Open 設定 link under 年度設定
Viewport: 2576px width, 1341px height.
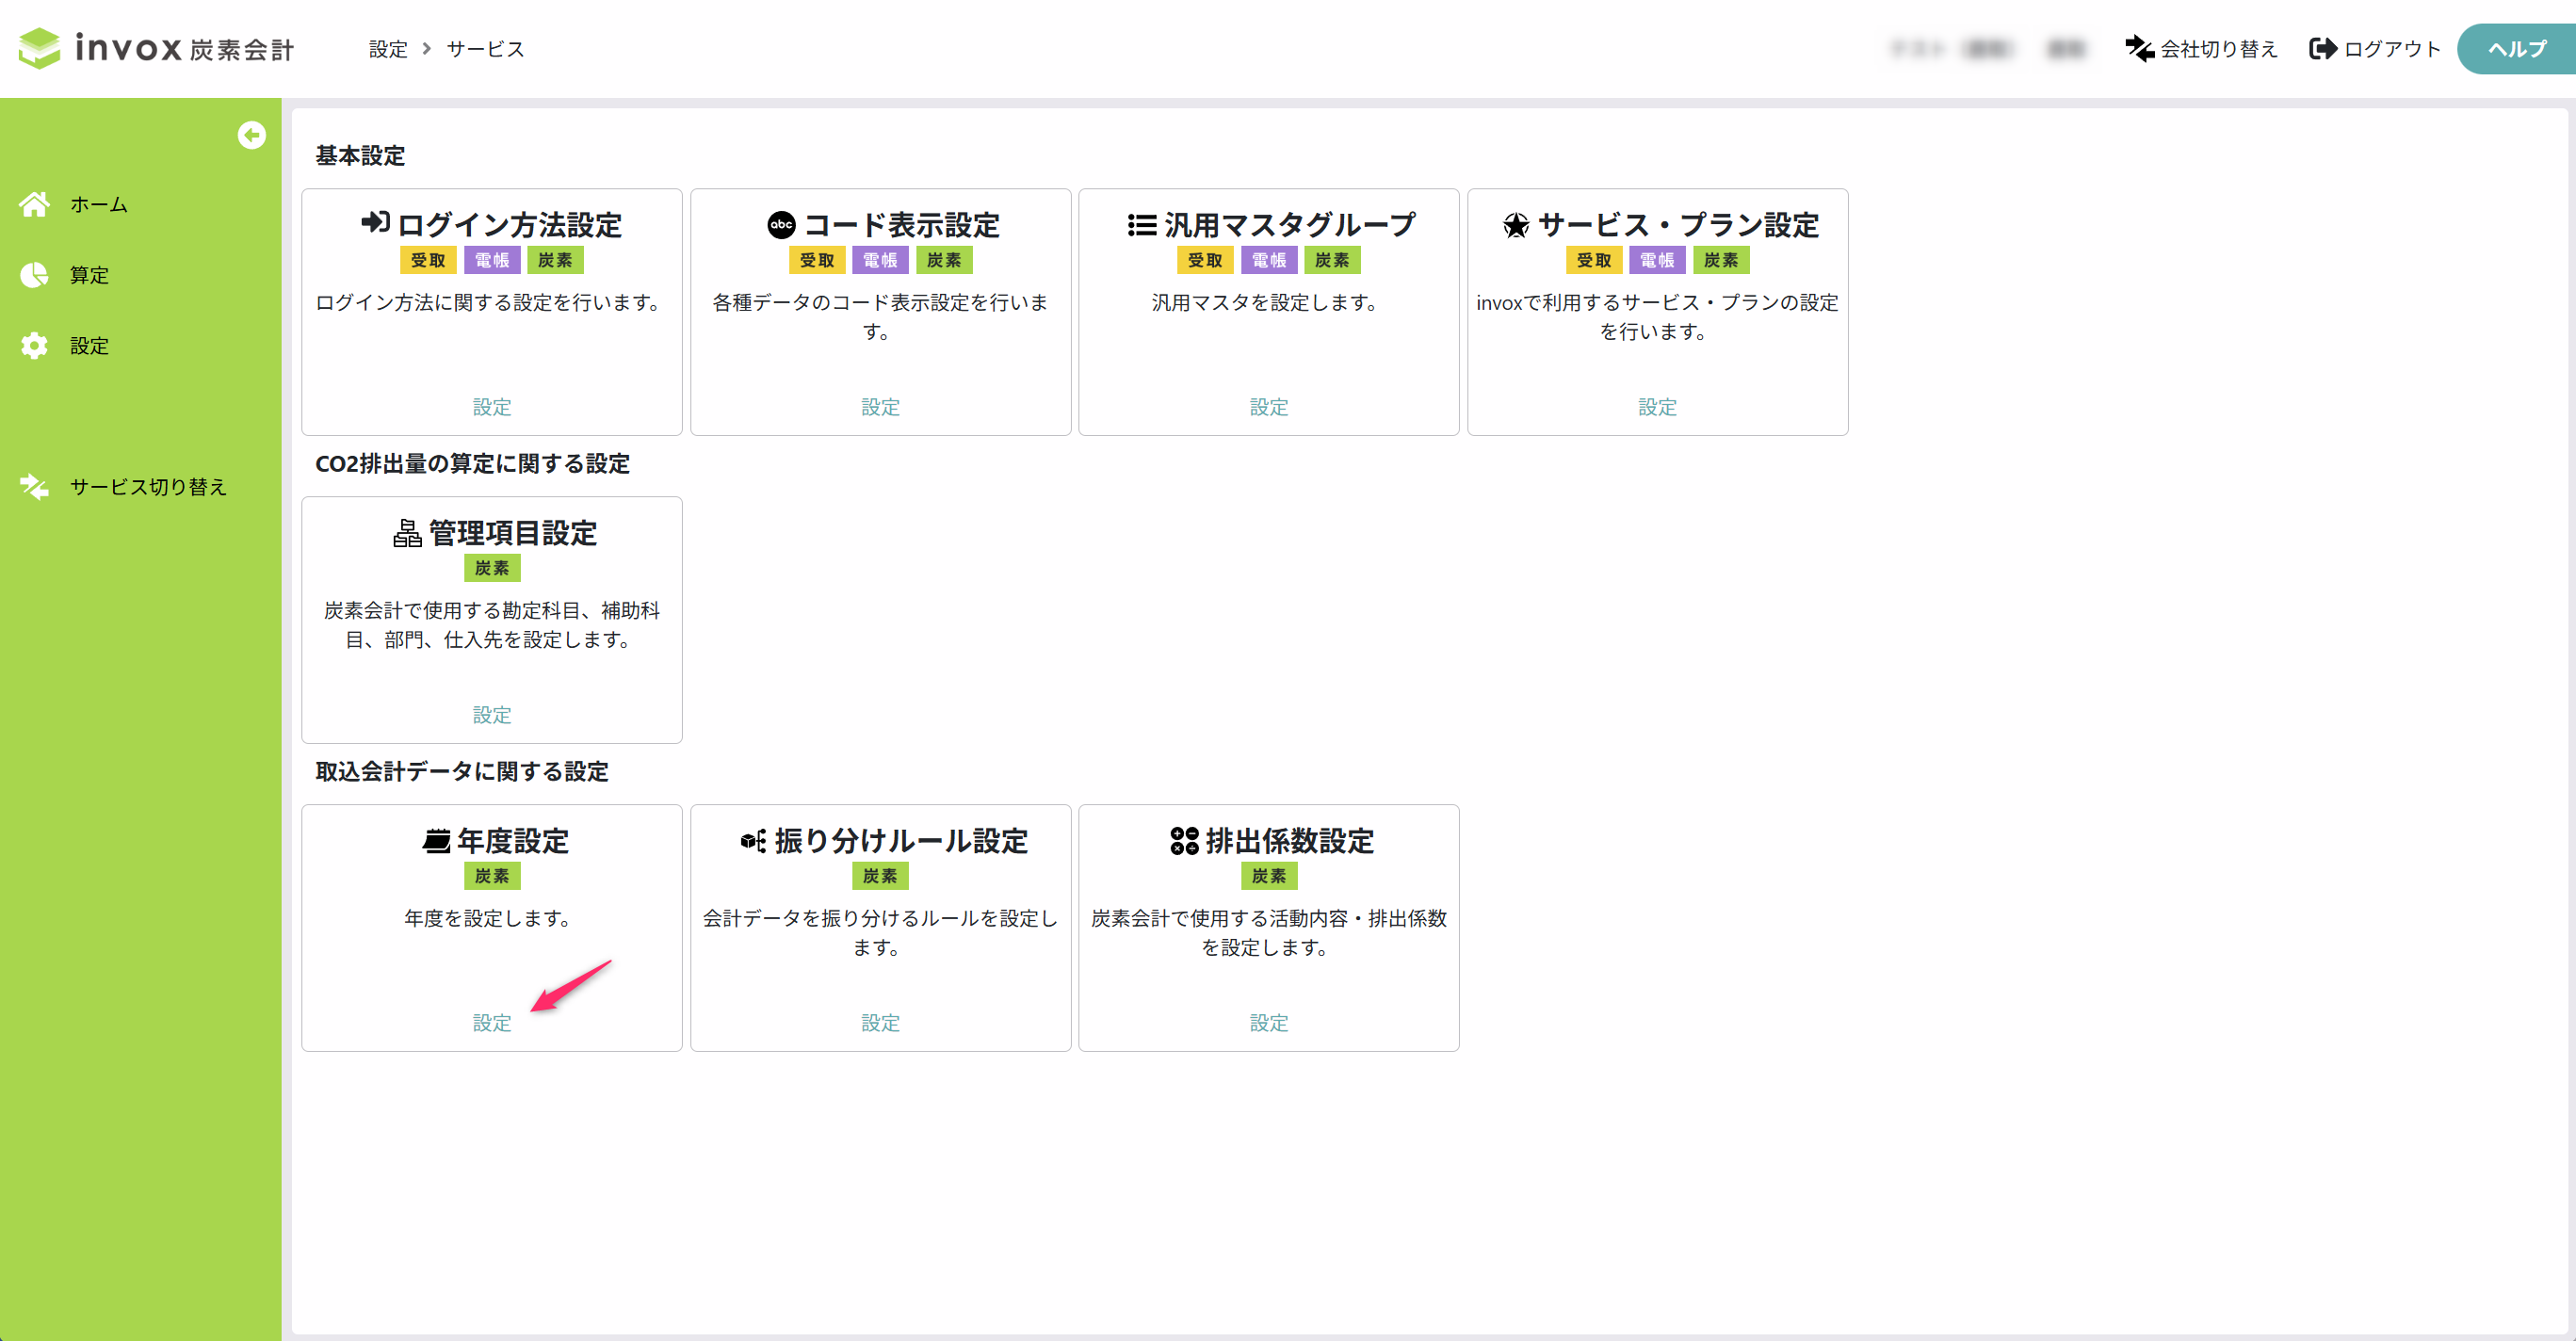492,1023
